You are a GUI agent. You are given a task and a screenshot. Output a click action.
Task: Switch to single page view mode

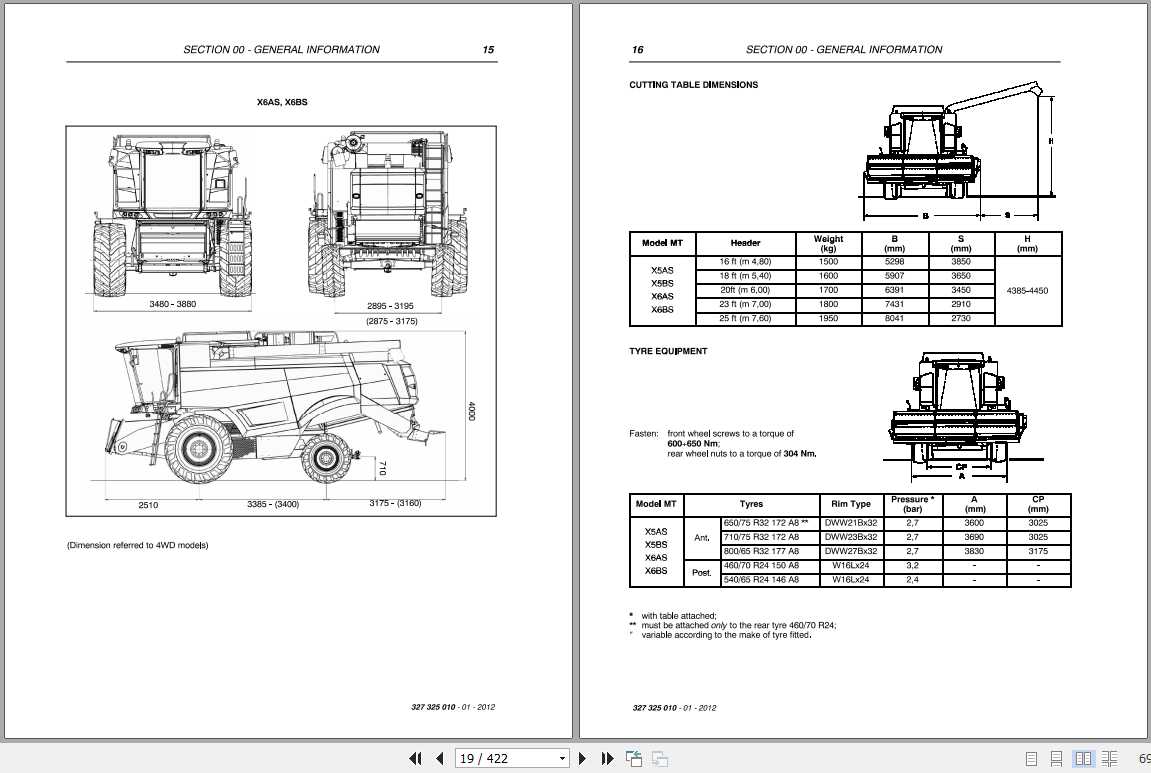[x=1032, y=758]
